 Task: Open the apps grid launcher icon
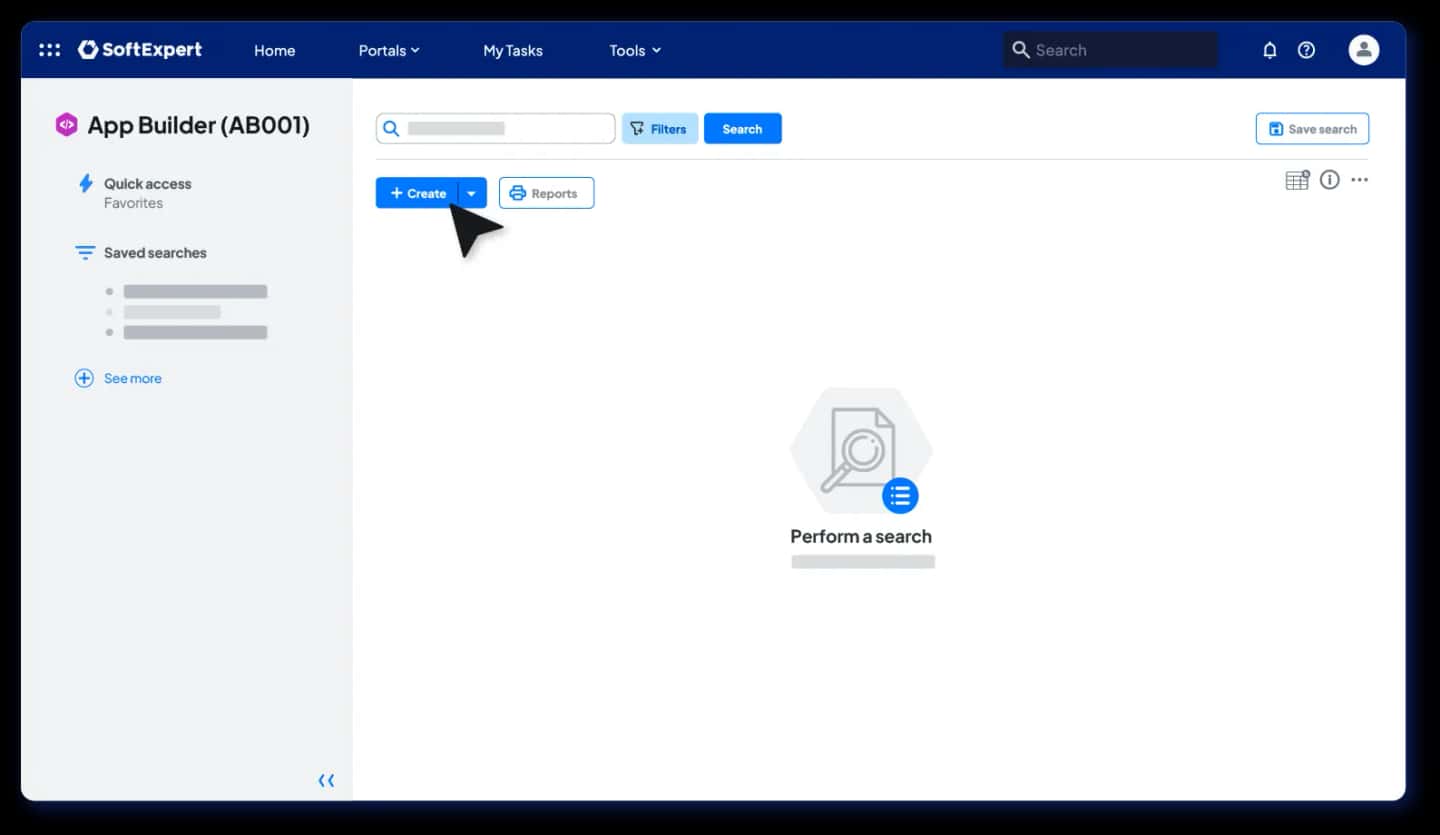click(49, 50)
